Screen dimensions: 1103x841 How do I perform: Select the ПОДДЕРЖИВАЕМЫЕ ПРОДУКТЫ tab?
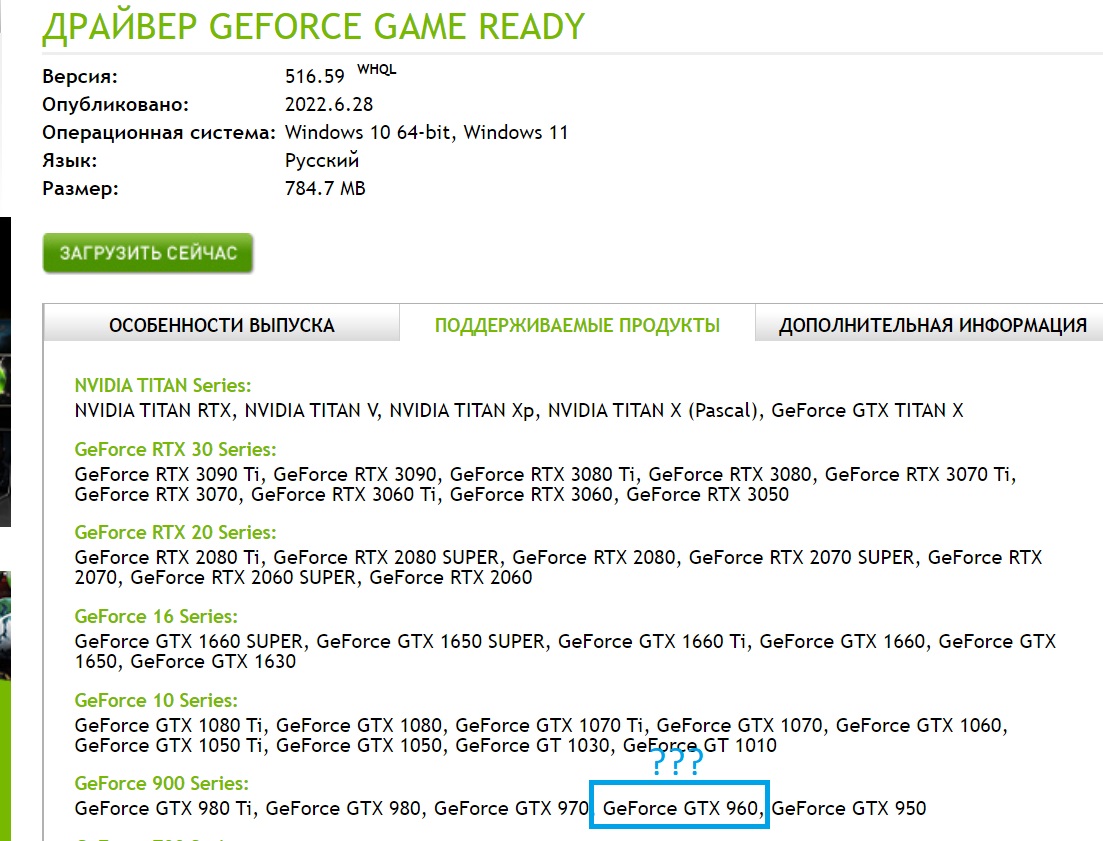pos(578,325)
